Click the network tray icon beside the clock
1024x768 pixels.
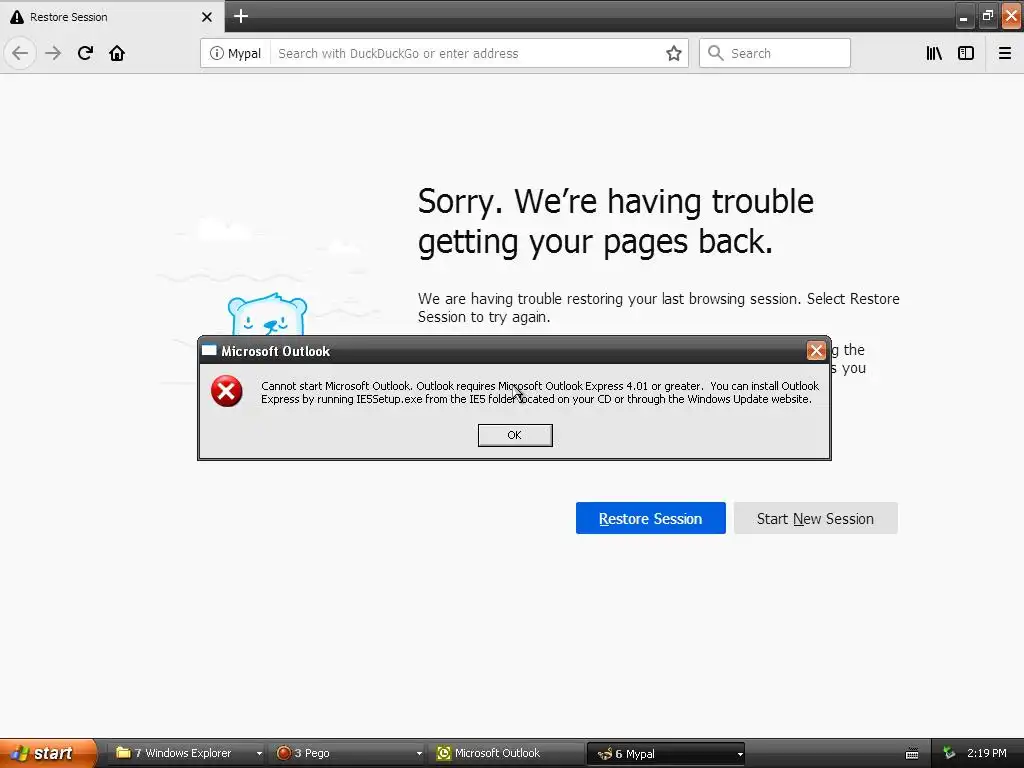949,754
